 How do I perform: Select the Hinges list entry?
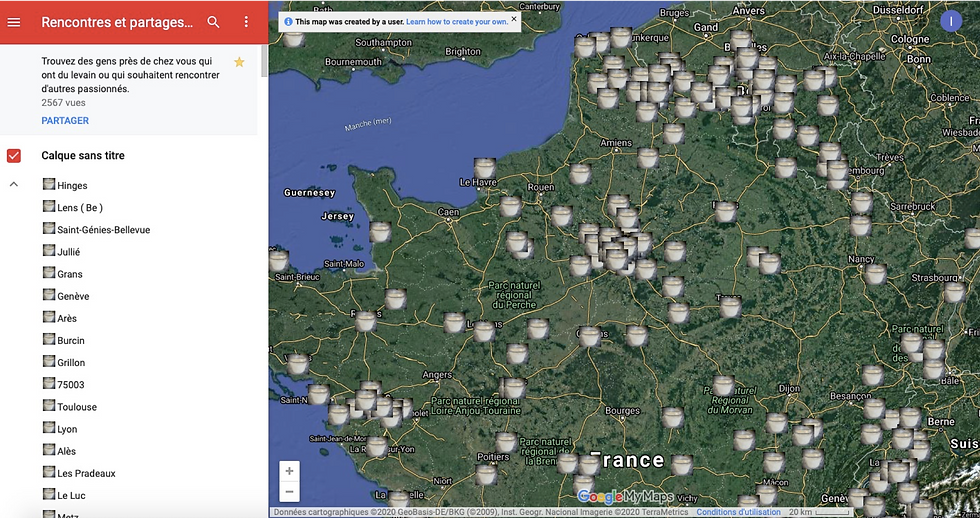72,186
